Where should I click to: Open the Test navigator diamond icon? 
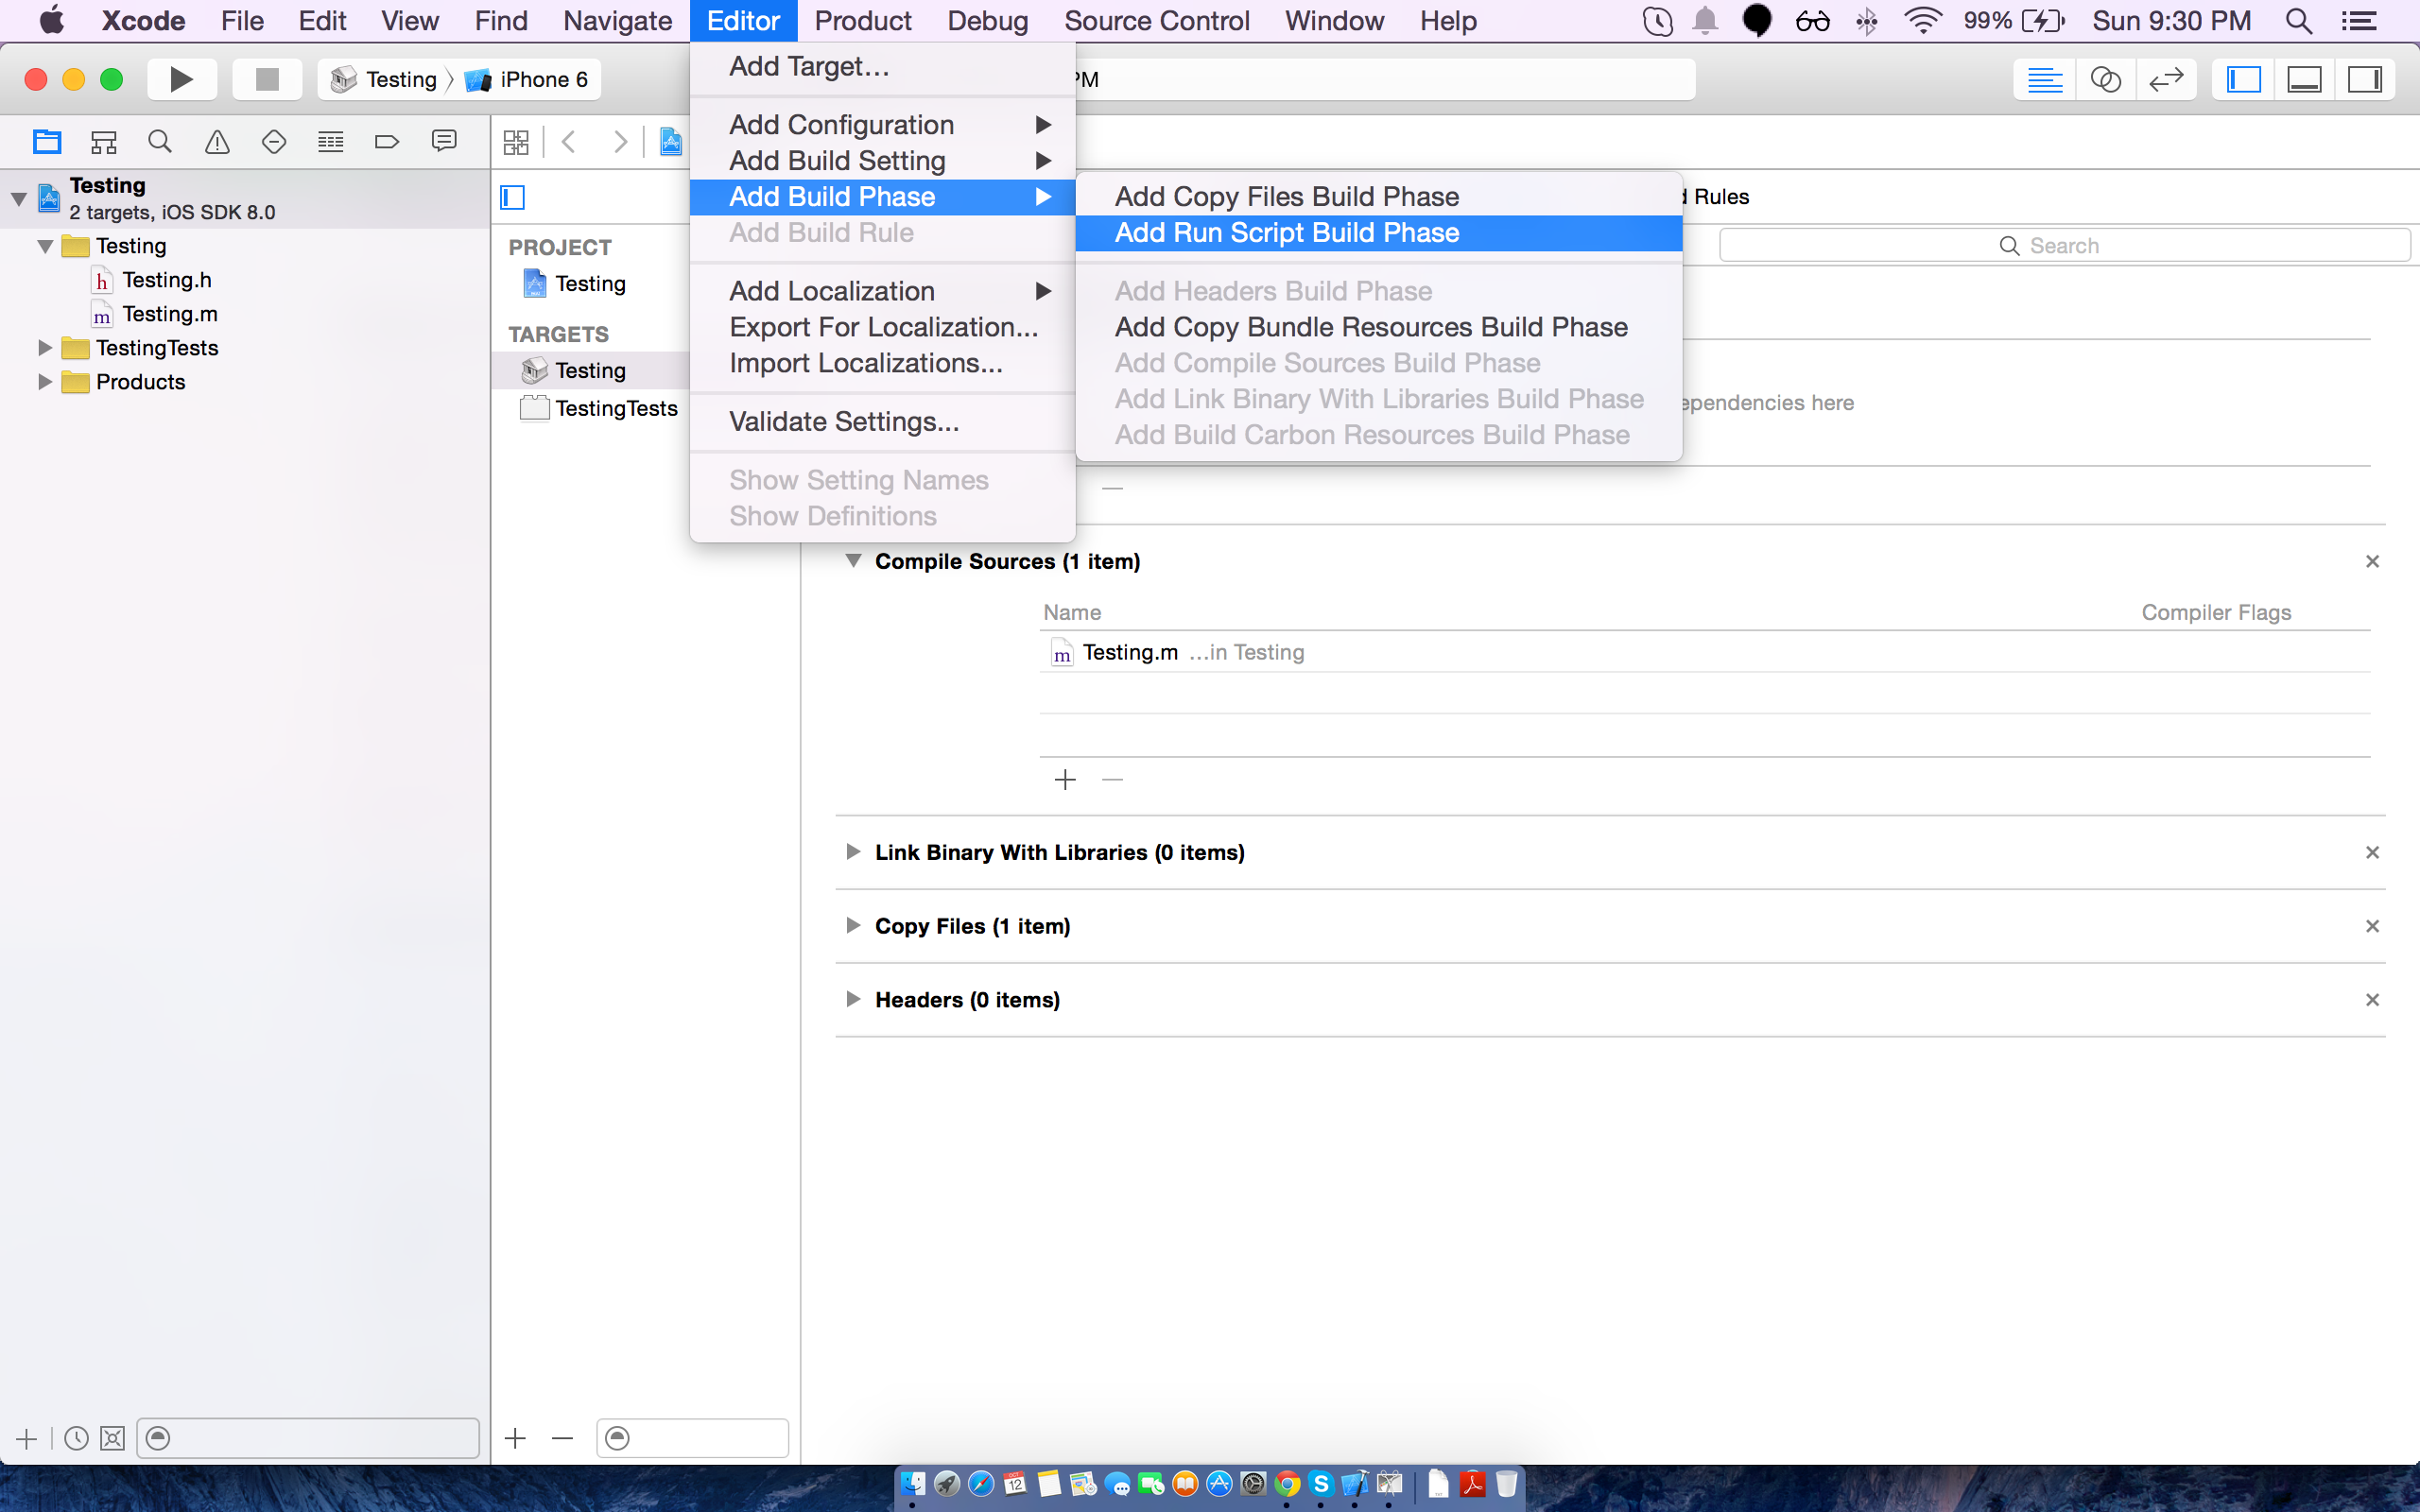[273, 142]
